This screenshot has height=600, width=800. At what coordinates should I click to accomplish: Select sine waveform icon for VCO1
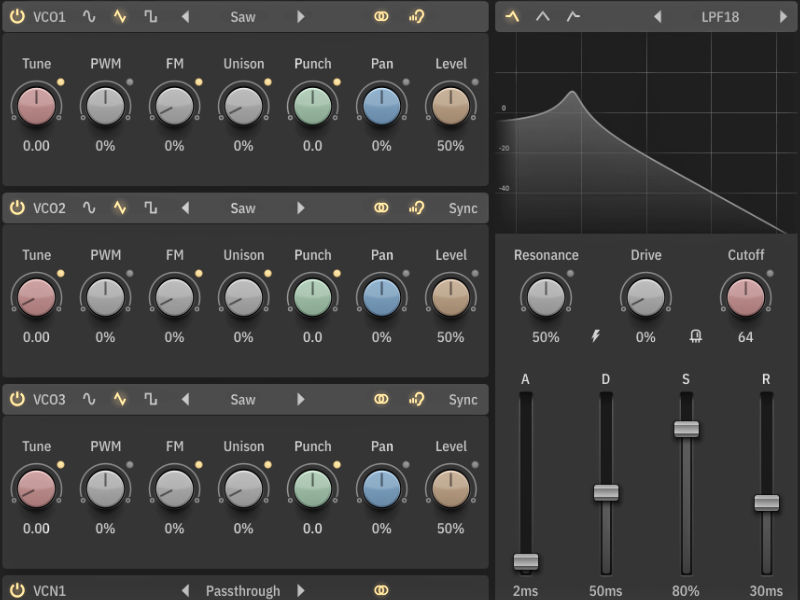(89, 16)
